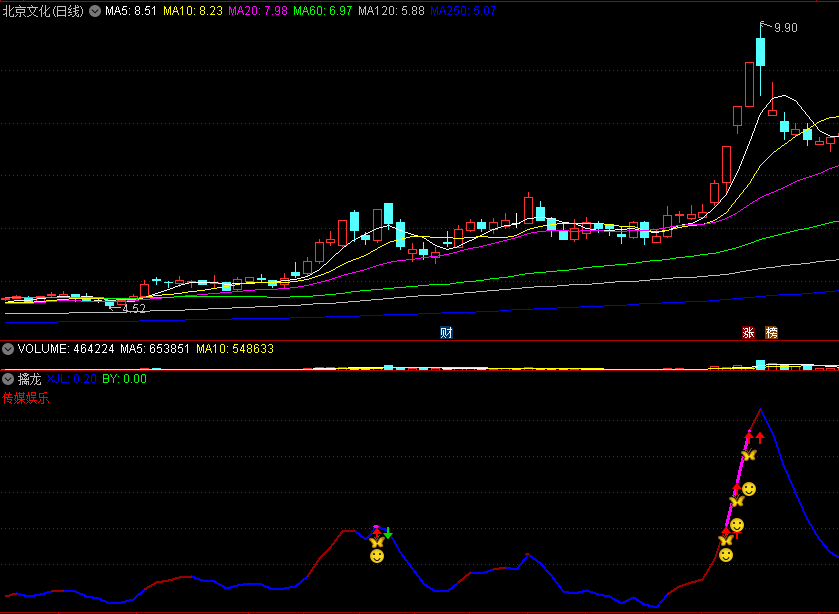Select the butterfly at the left indicator peak
This screenshot has height=614, width=839.
click(377, 542)
